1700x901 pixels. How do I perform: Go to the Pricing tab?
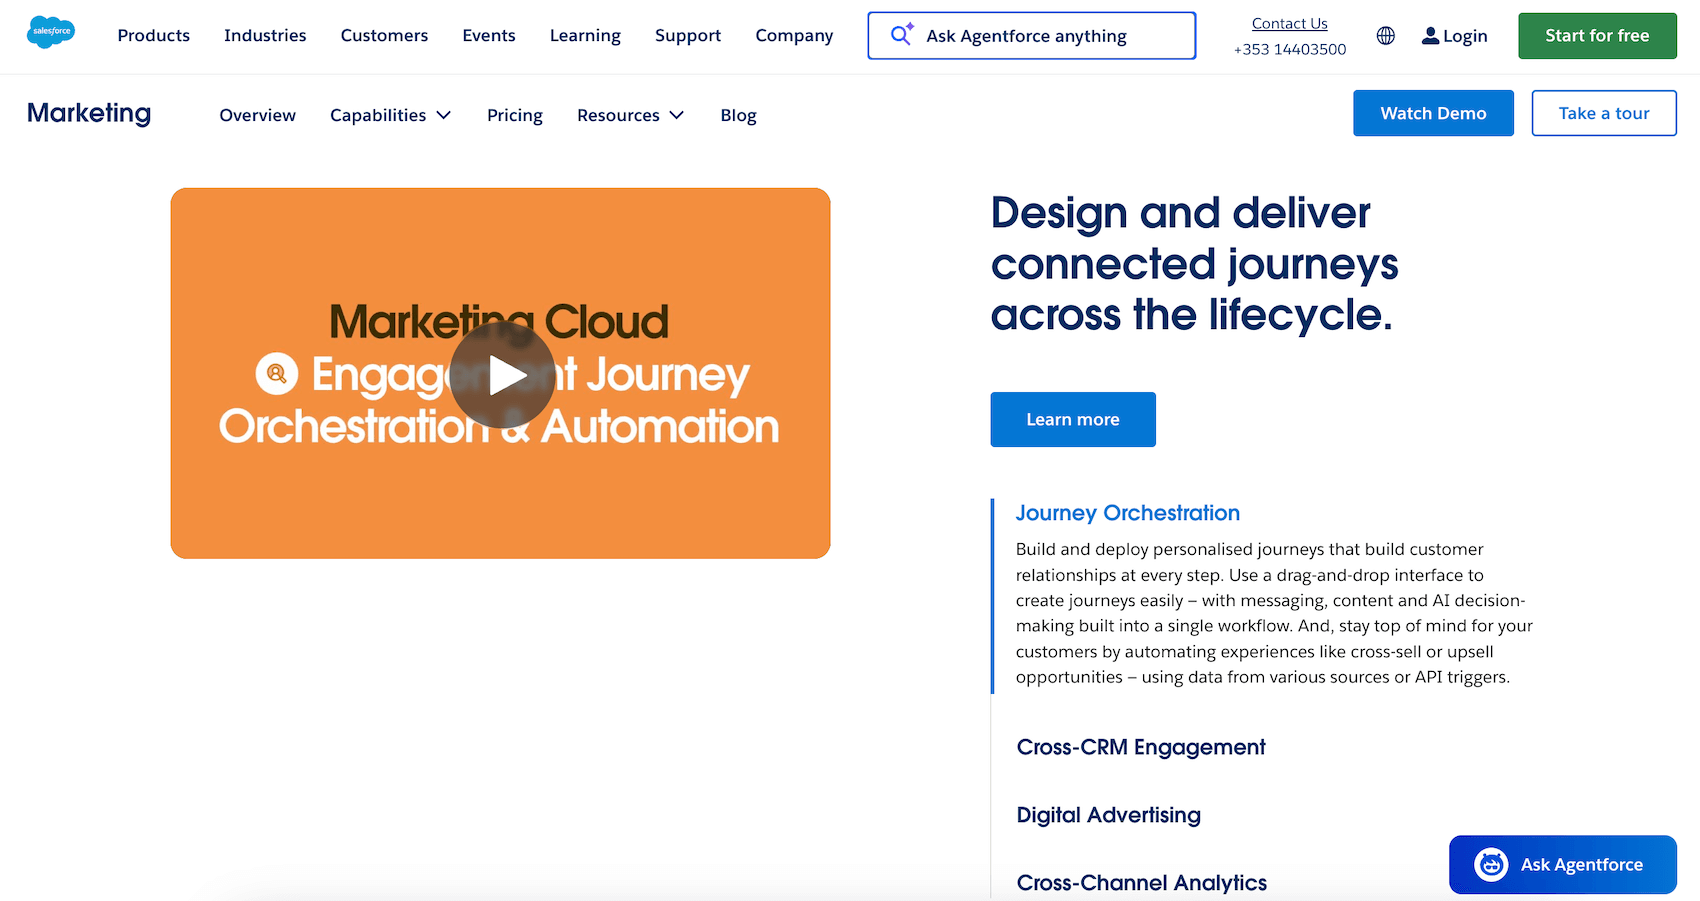pos(514,115)
